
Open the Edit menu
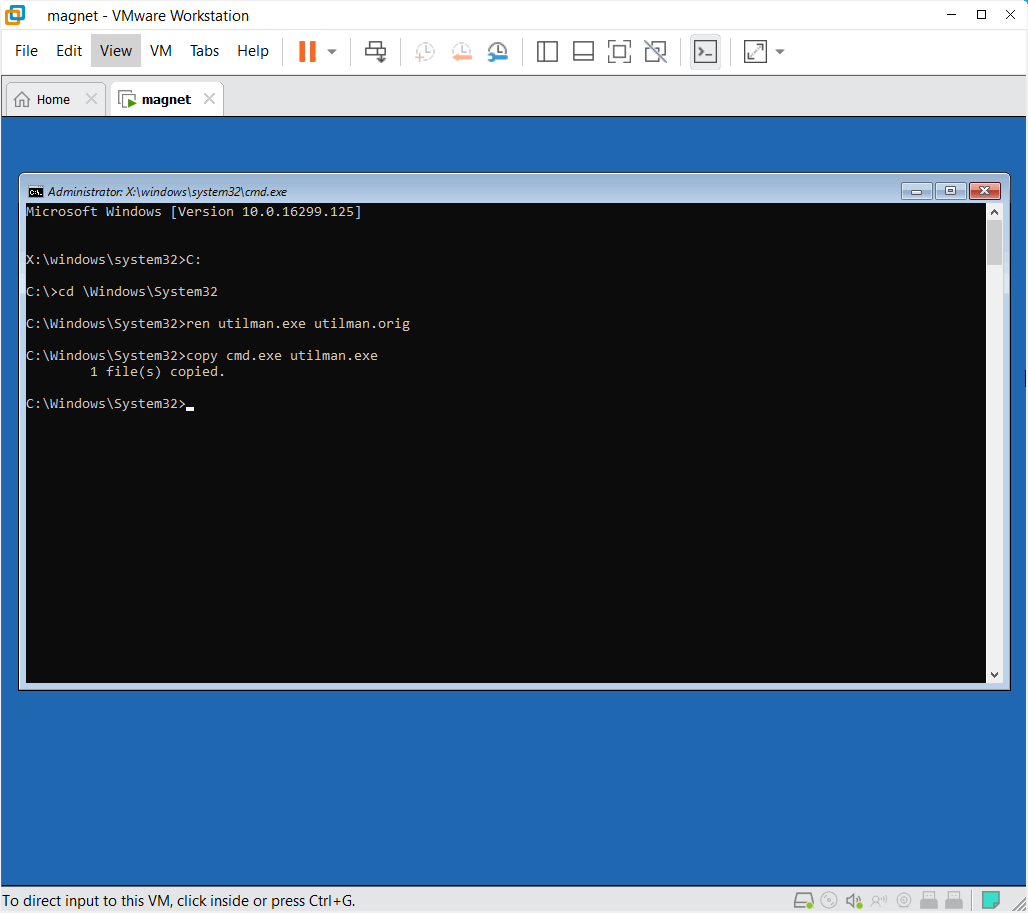(x=69, y=50)
